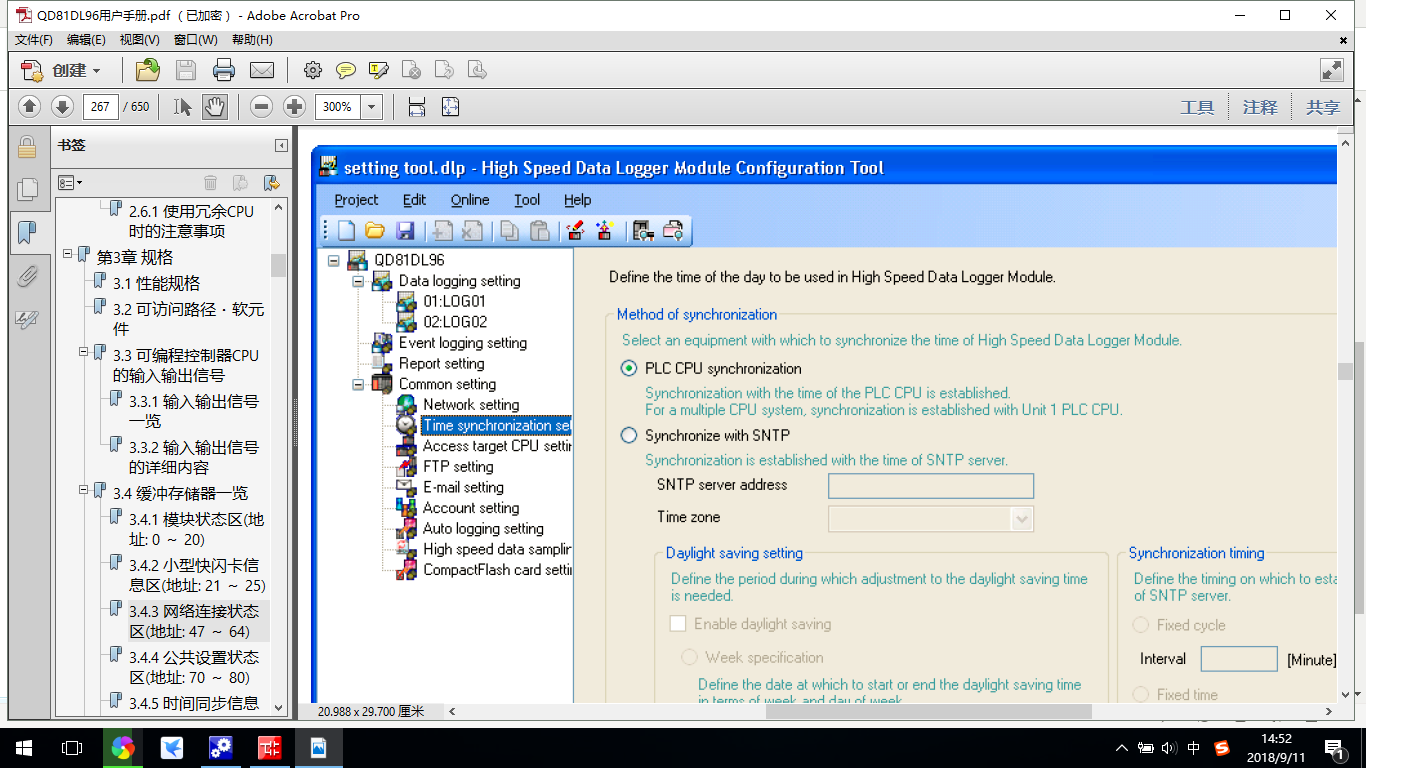Select PLC CPU synchronization radio button
The height and width of the screenshot is (768, 1418).
pyautogui.click(x=628, y=368)
